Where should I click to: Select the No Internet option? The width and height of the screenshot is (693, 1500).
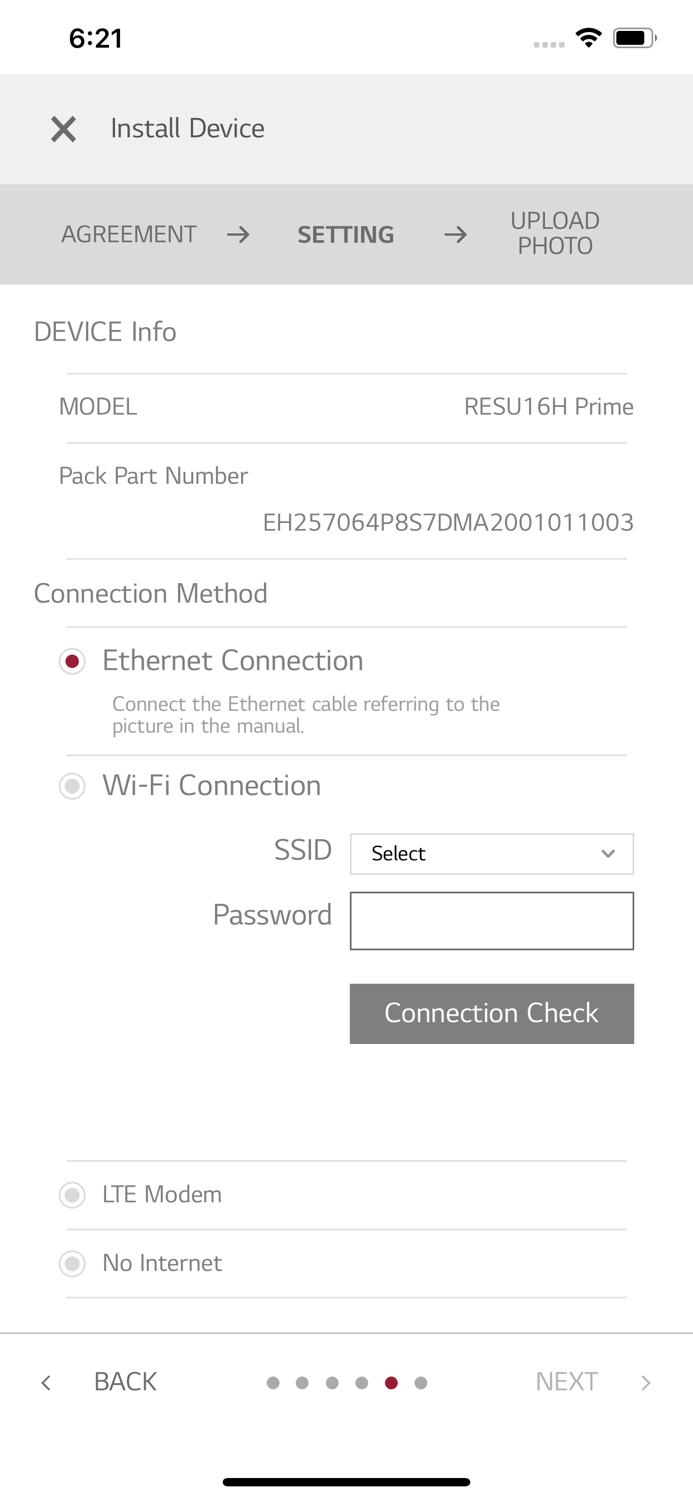pyautogui.click(x=71, y=1263)
